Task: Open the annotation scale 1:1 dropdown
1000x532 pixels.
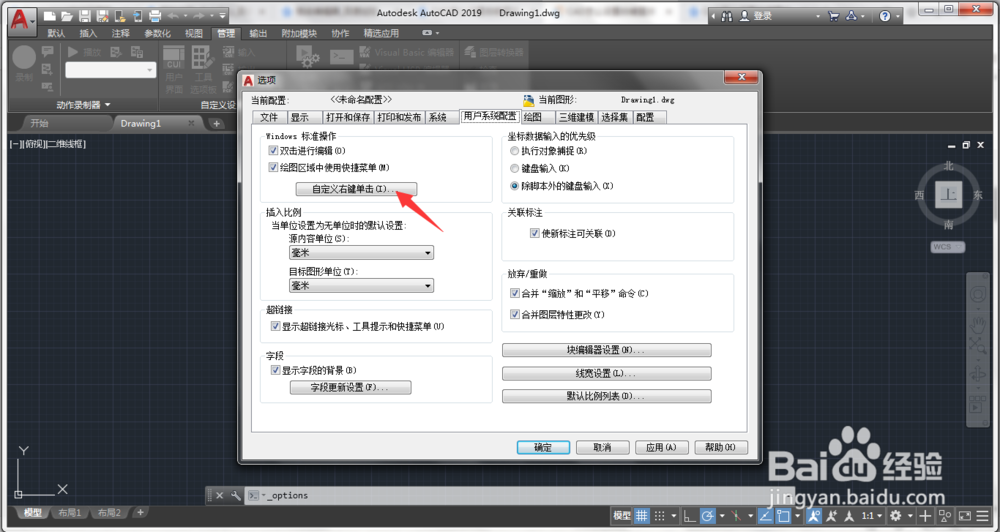Action: 872,515
